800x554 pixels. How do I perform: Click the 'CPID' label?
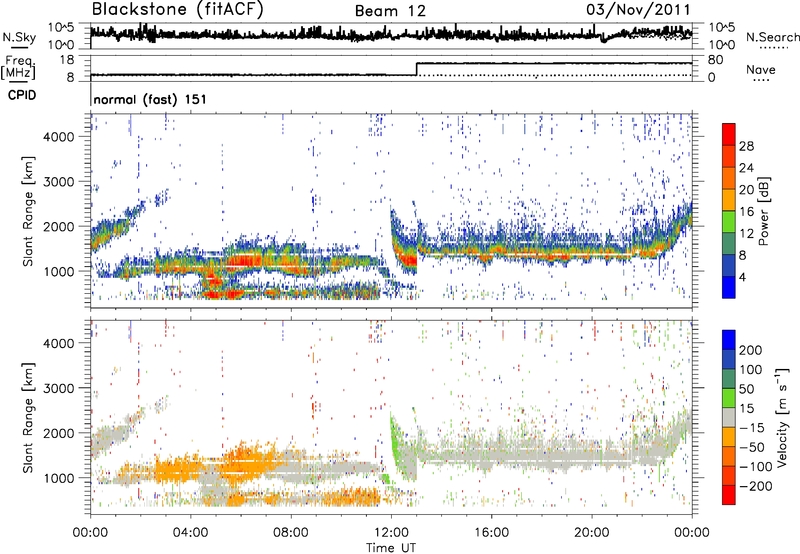22,95
